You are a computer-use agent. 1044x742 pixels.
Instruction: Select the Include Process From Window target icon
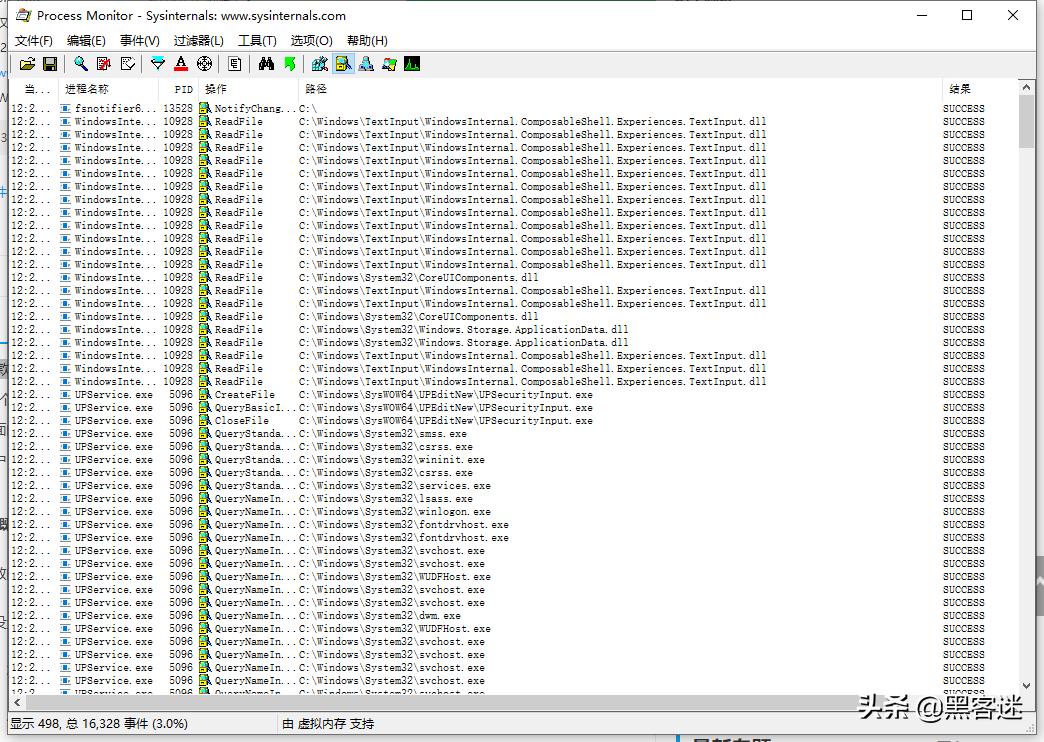[x=204, y=64]
